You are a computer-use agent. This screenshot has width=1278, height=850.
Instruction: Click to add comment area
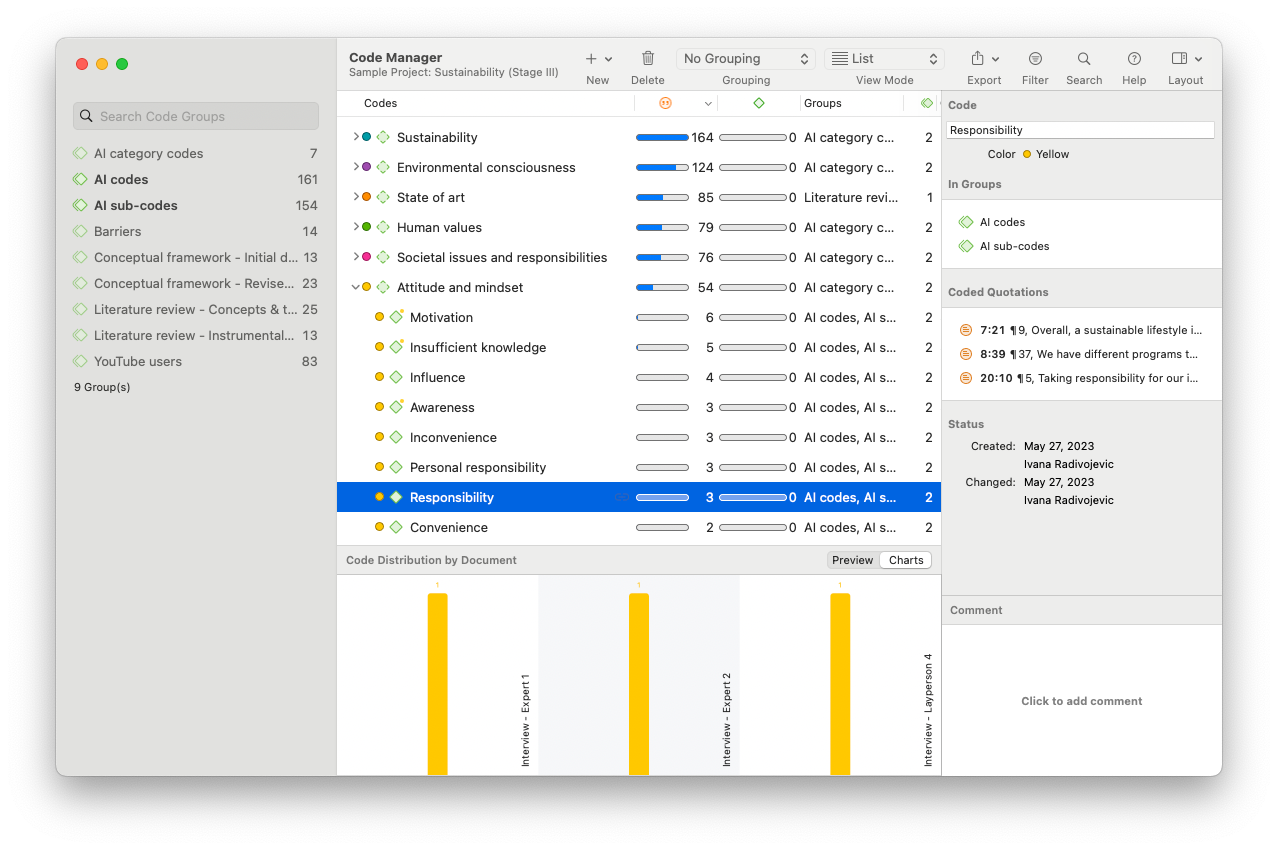point(1081,701)
